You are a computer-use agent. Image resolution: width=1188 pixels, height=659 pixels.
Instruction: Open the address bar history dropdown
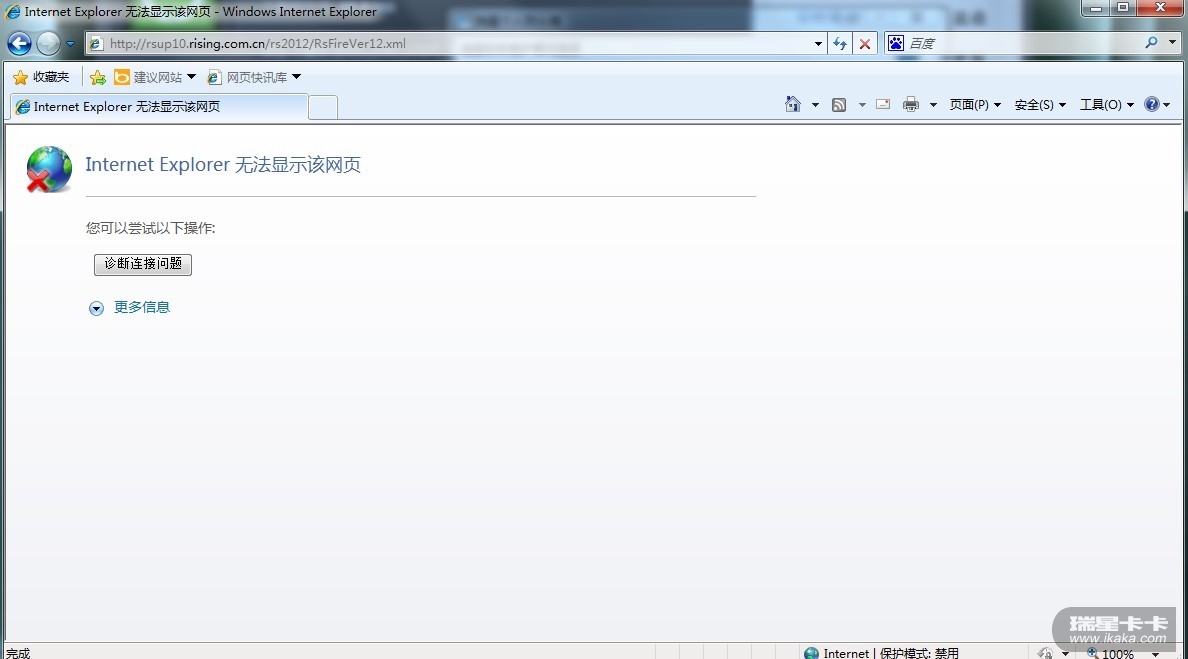click(818, 44)
